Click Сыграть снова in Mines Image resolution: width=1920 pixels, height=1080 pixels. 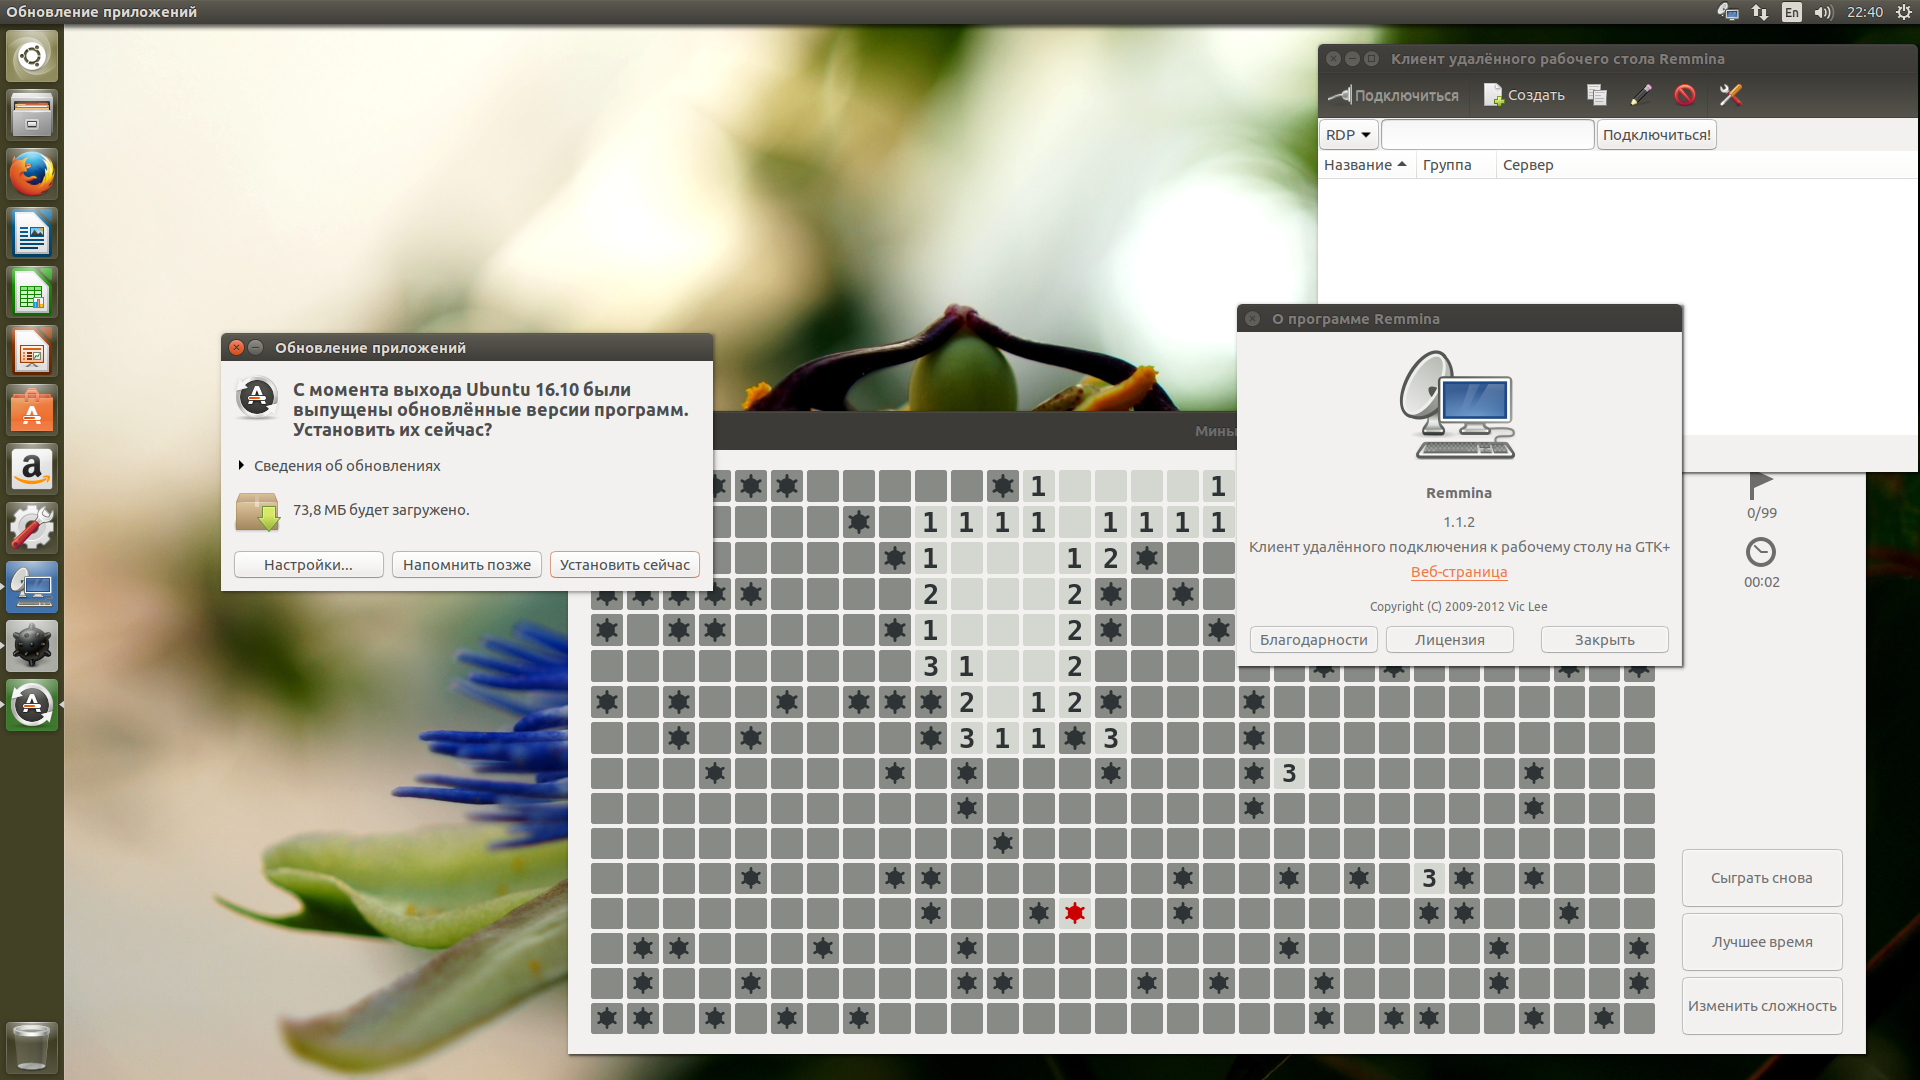click(x=1762, y=878)
